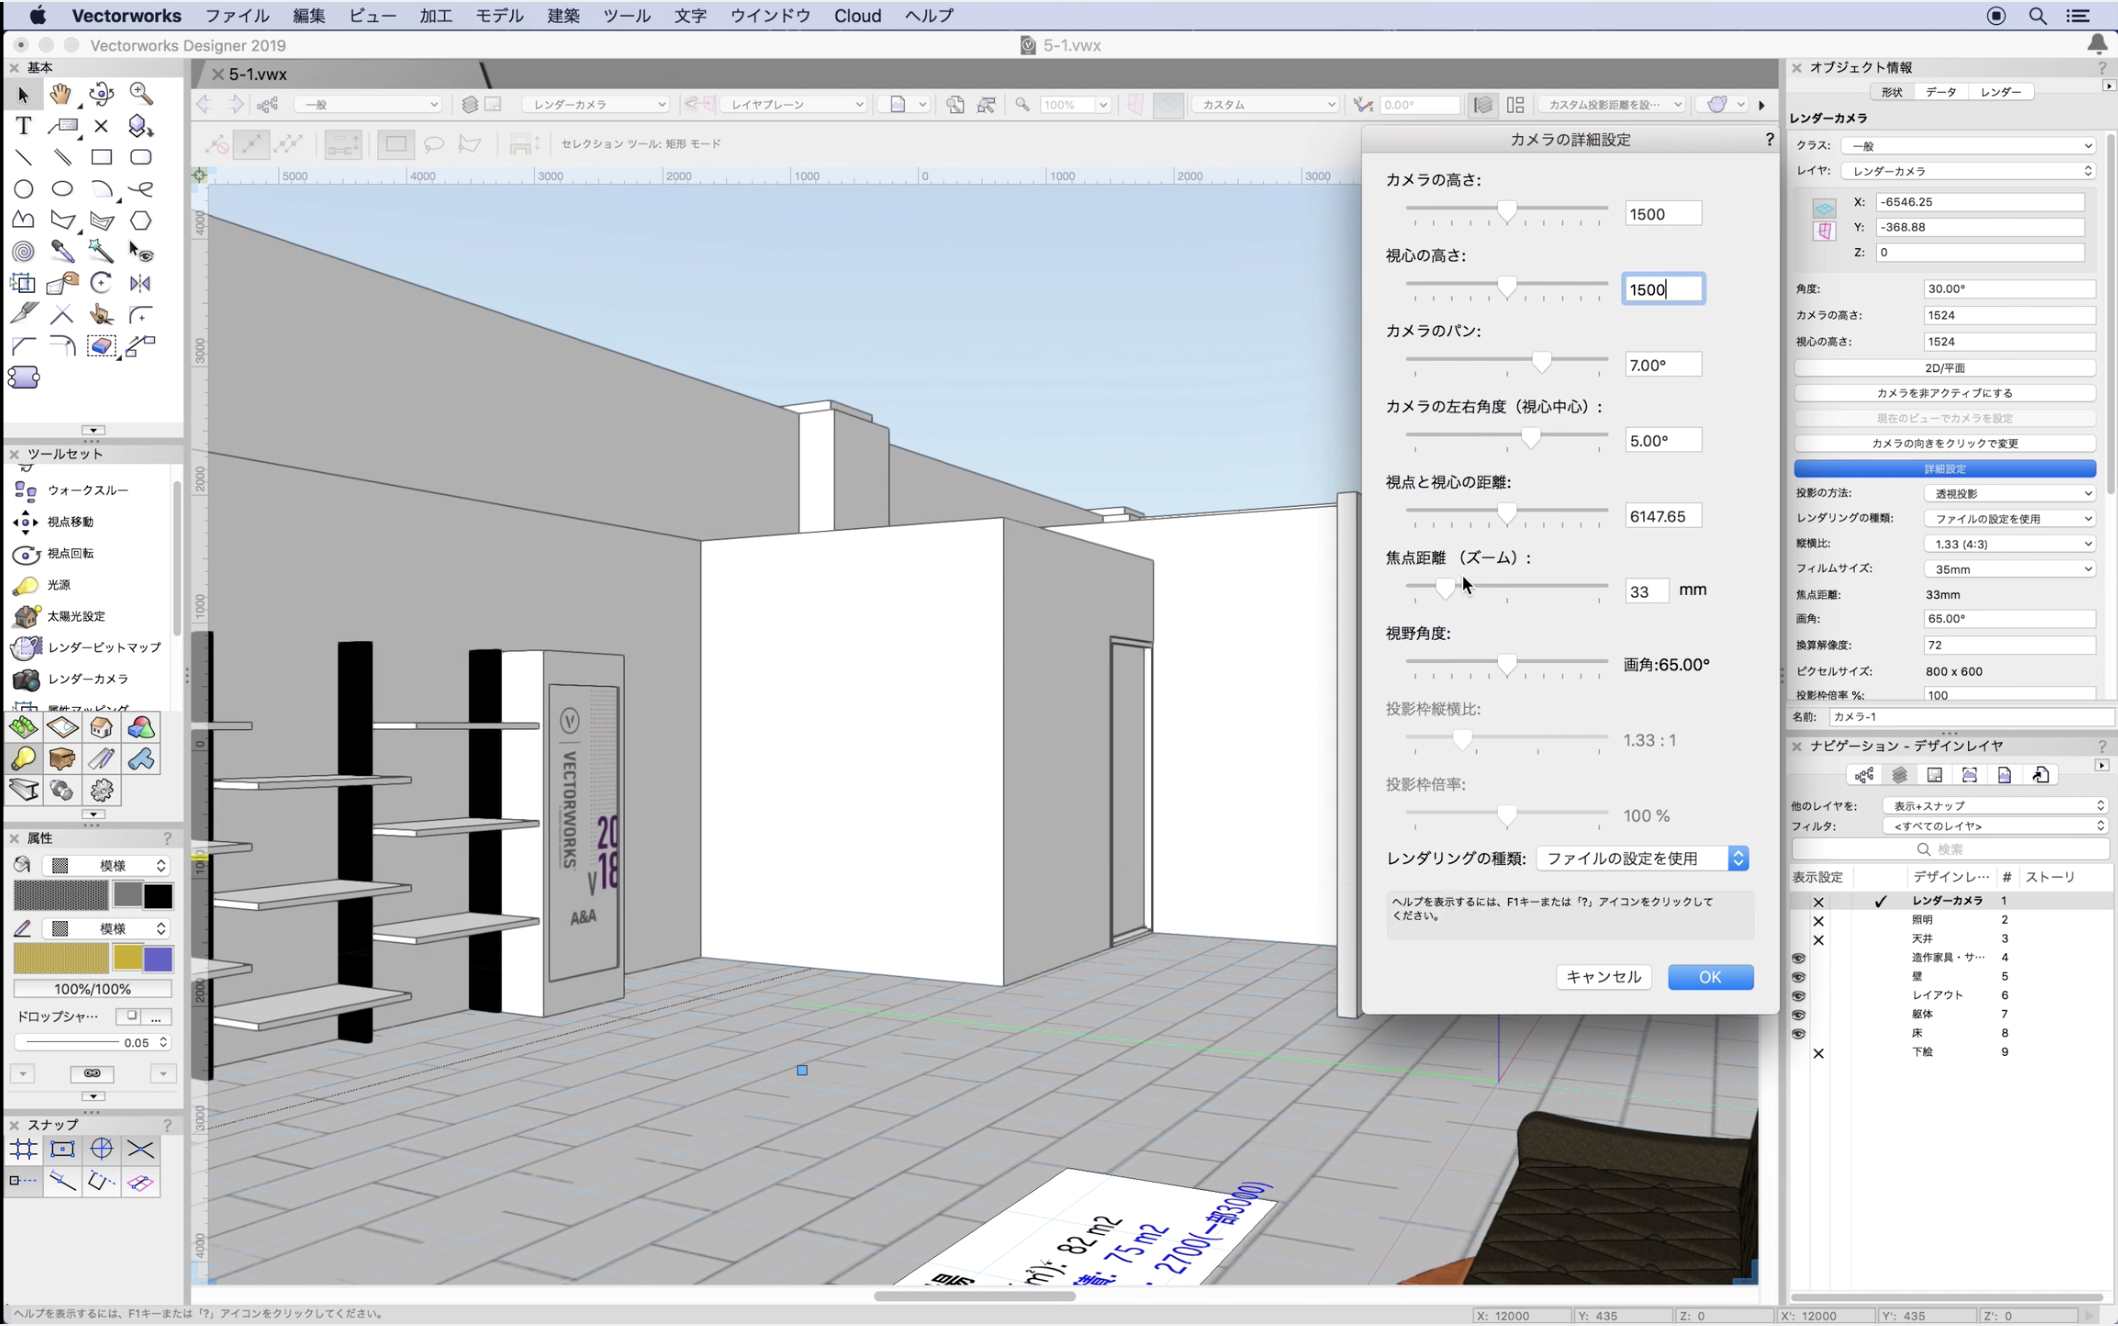Open the 投影の方法 dropdown
2118x1326 pixels.
point(2010,493)
